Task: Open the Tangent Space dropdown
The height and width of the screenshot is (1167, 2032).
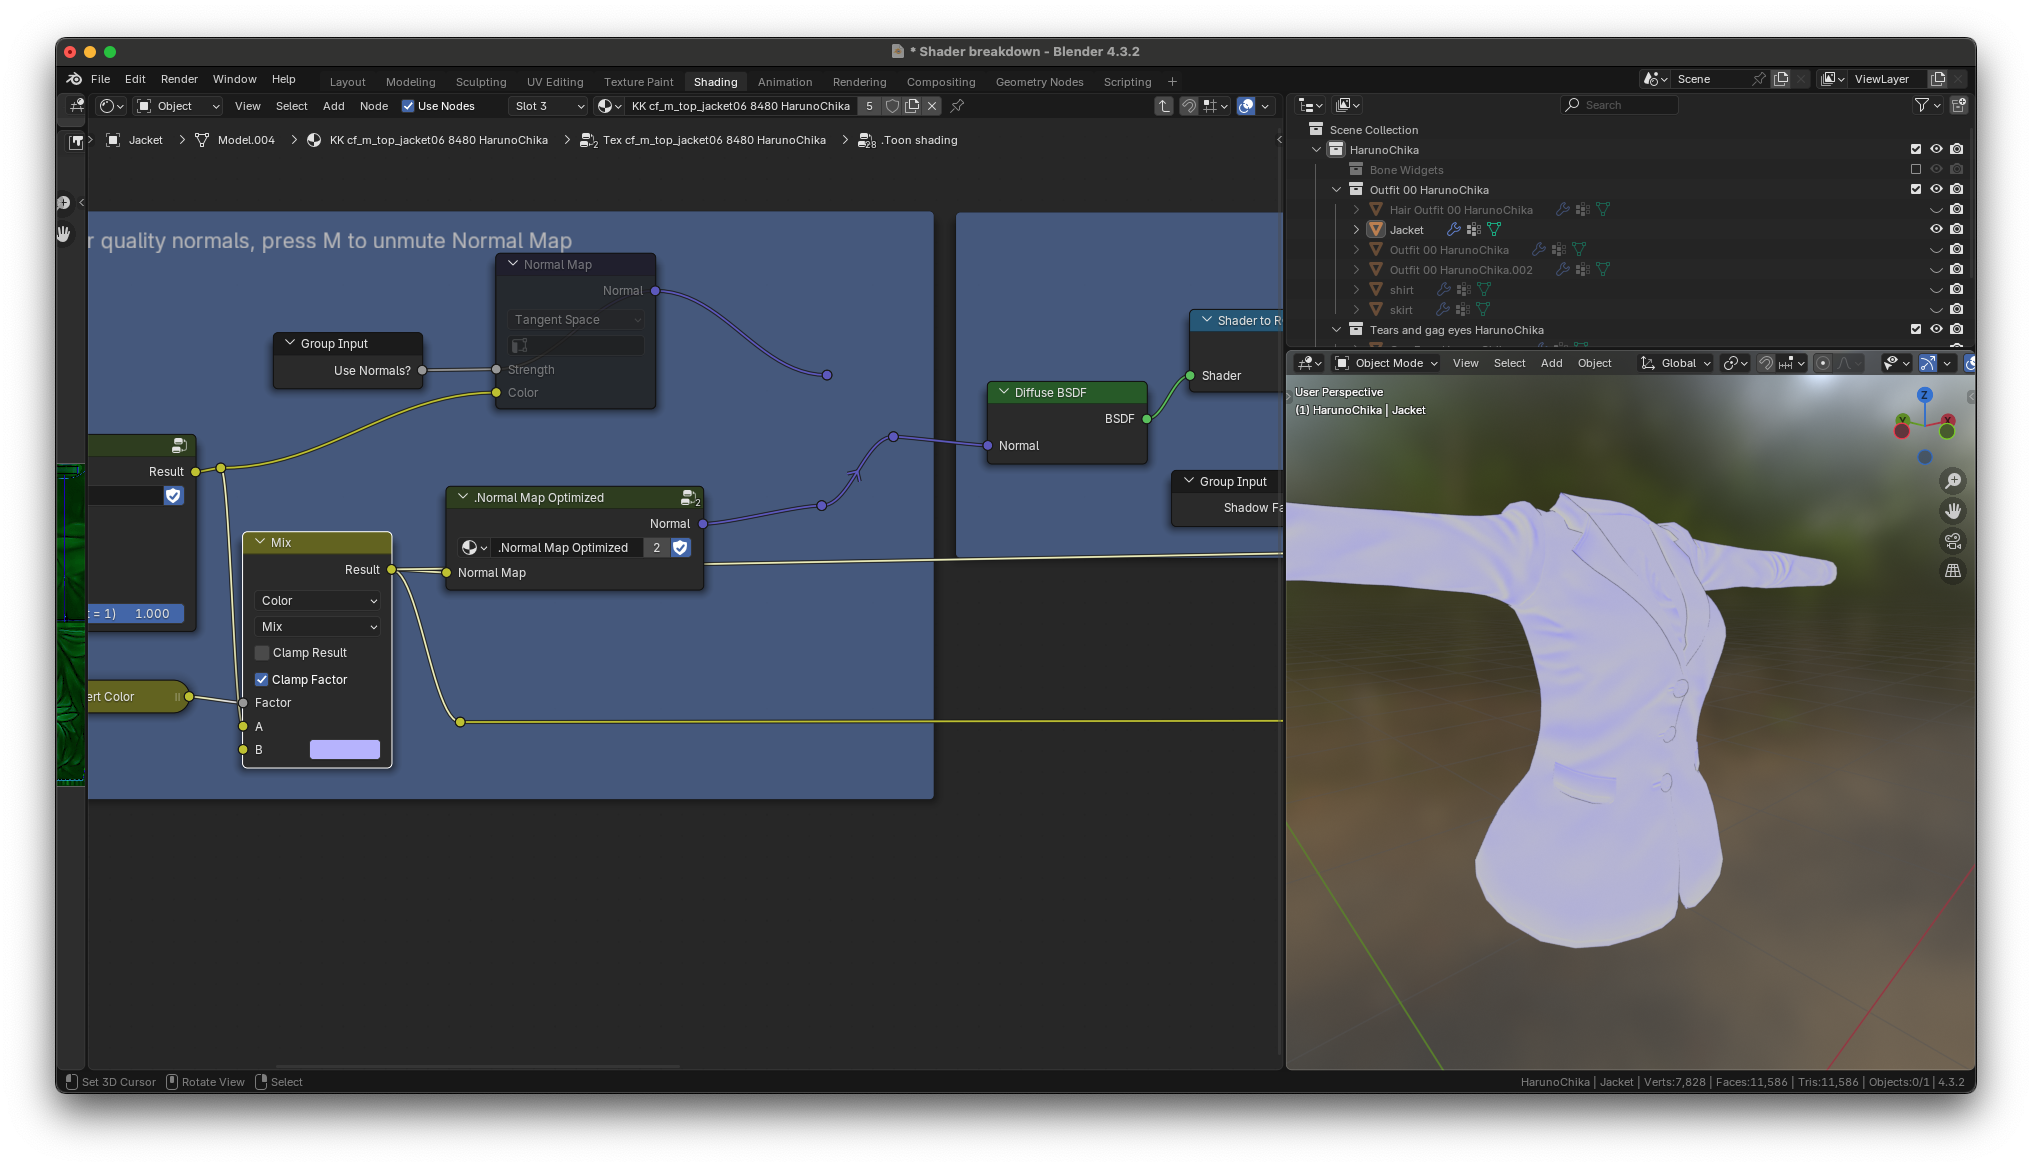Action: (575, 320)
